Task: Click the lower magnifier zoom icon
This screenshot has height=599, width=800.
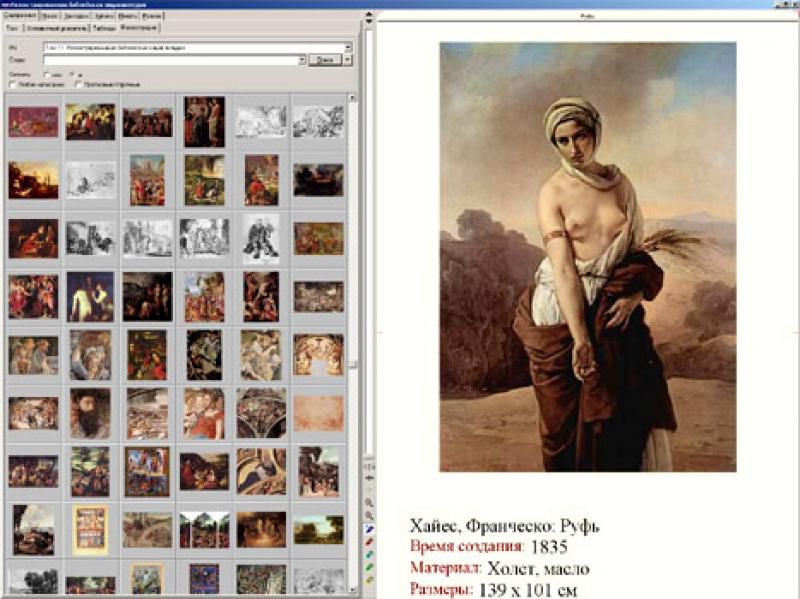Action: (370, 514)
